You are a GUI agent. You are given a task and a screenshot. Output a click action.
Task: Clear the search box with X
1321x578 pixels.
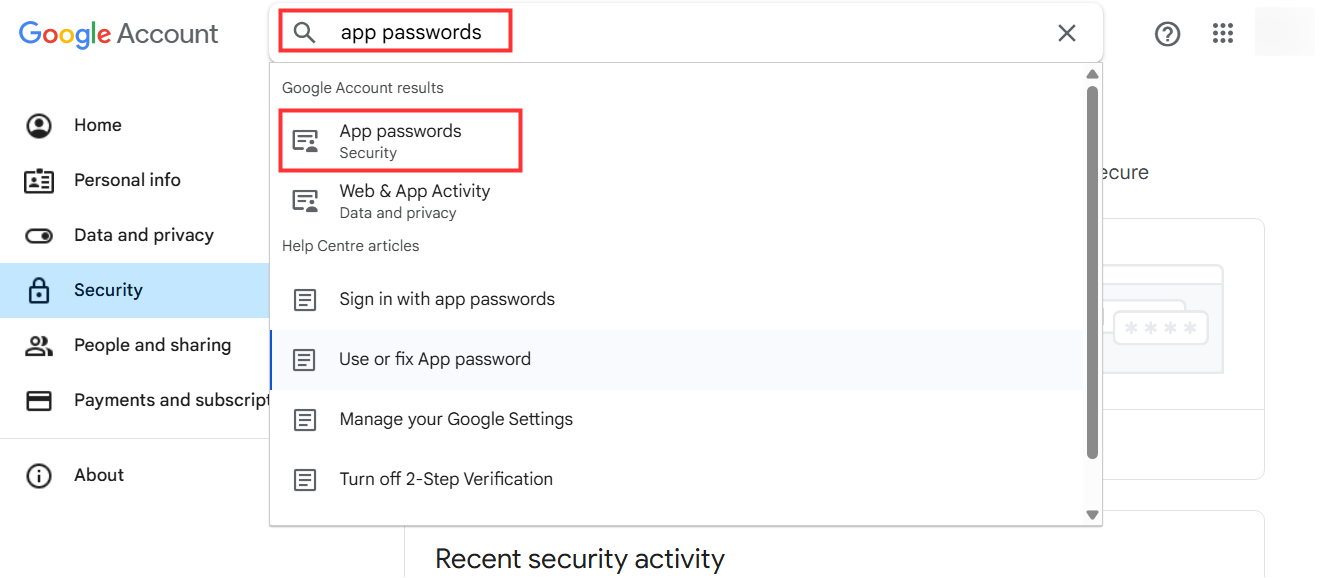pyautogui.click(x=1067, y=33)
